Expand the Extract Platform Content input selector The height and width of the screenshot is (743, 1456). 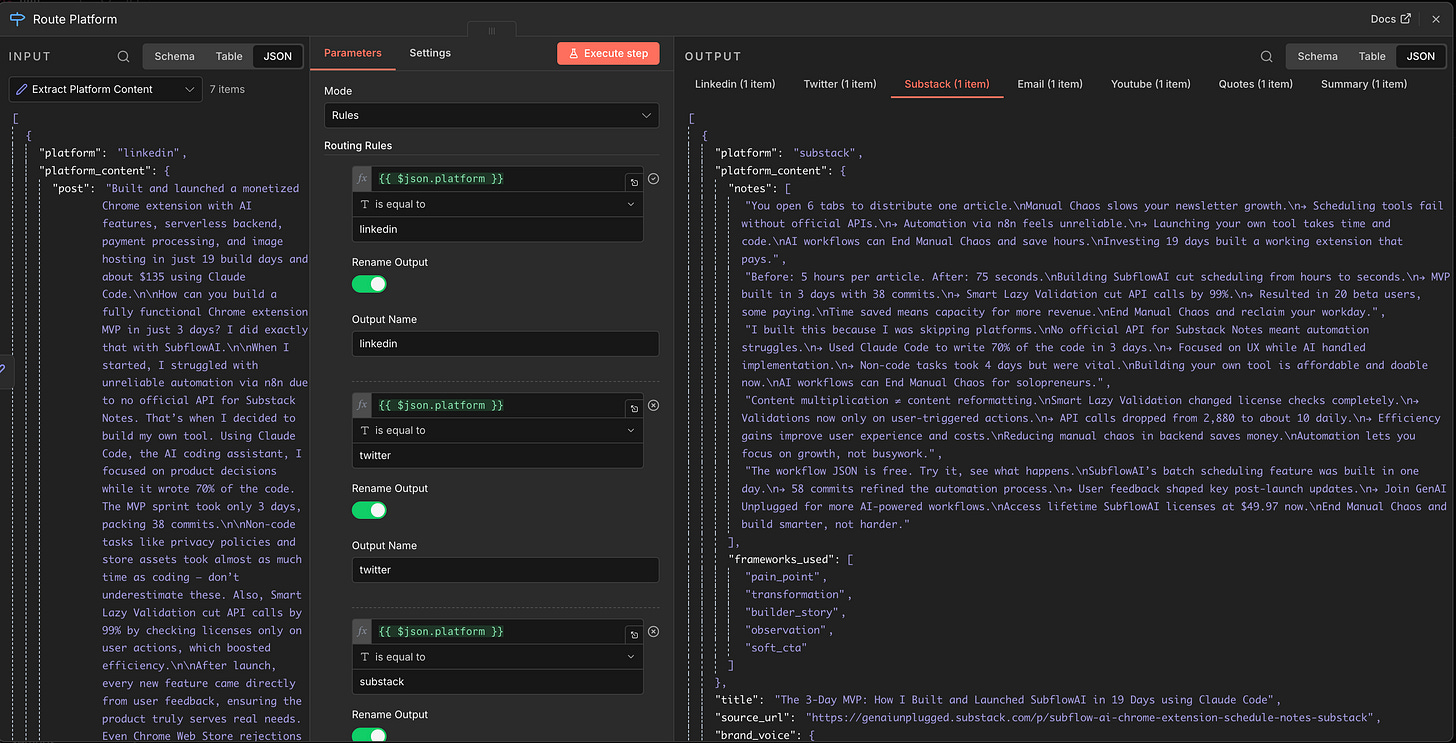pos(190,89)
